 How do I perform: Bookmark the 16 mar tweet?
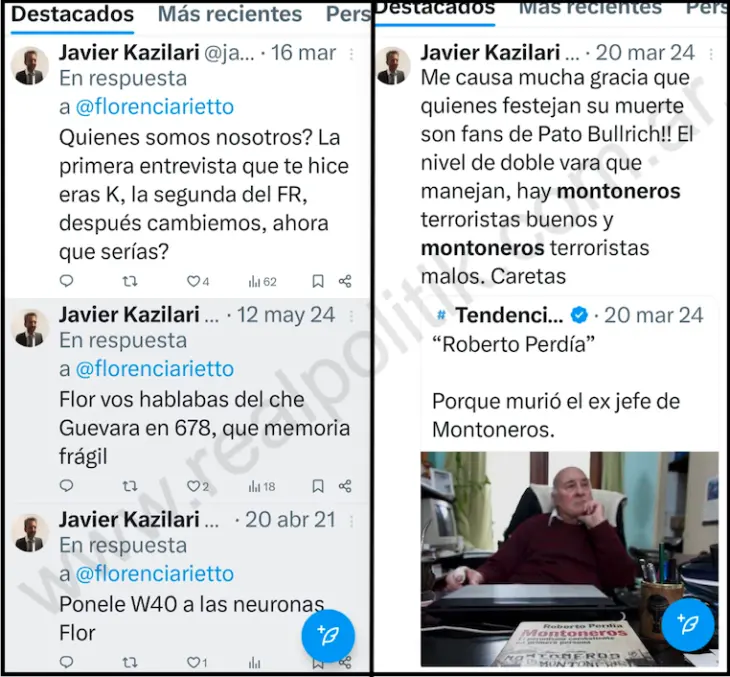point(318,281)
